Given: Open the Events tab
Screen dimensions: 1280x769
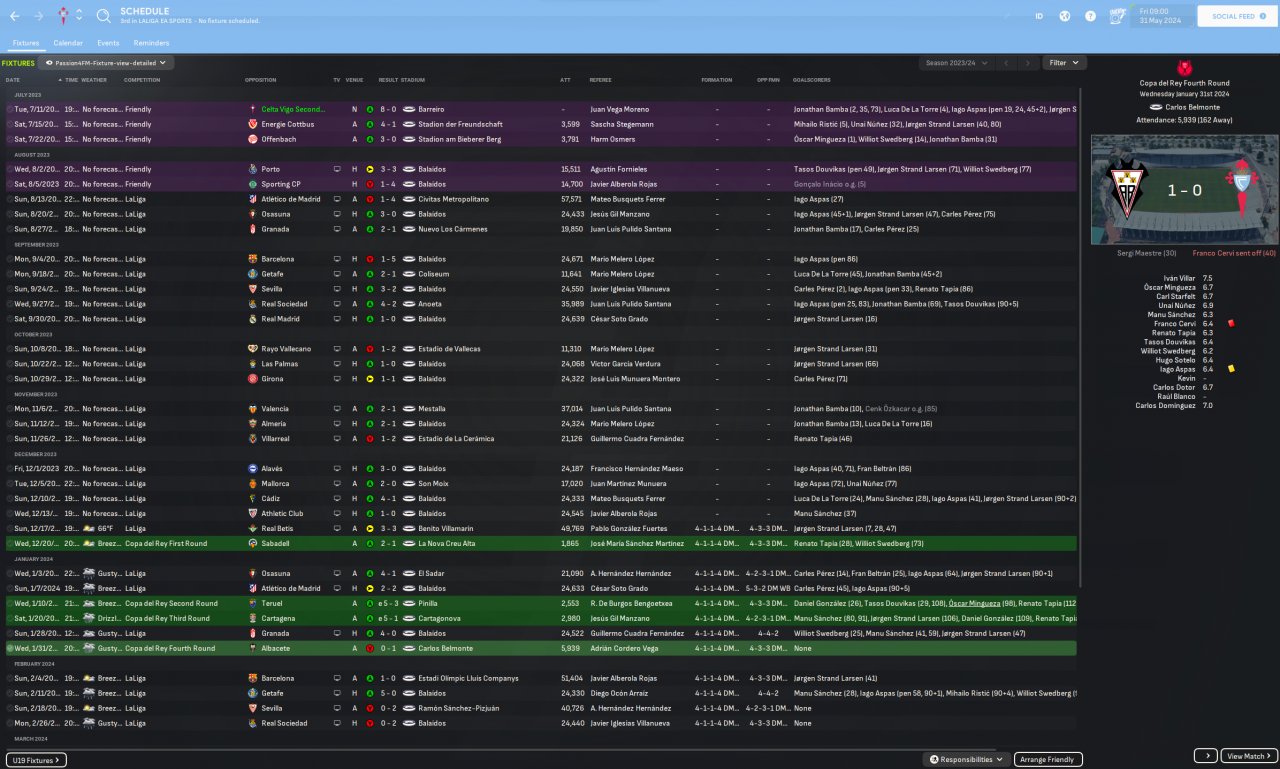Looking at the screenshot, I should [108, 43].
